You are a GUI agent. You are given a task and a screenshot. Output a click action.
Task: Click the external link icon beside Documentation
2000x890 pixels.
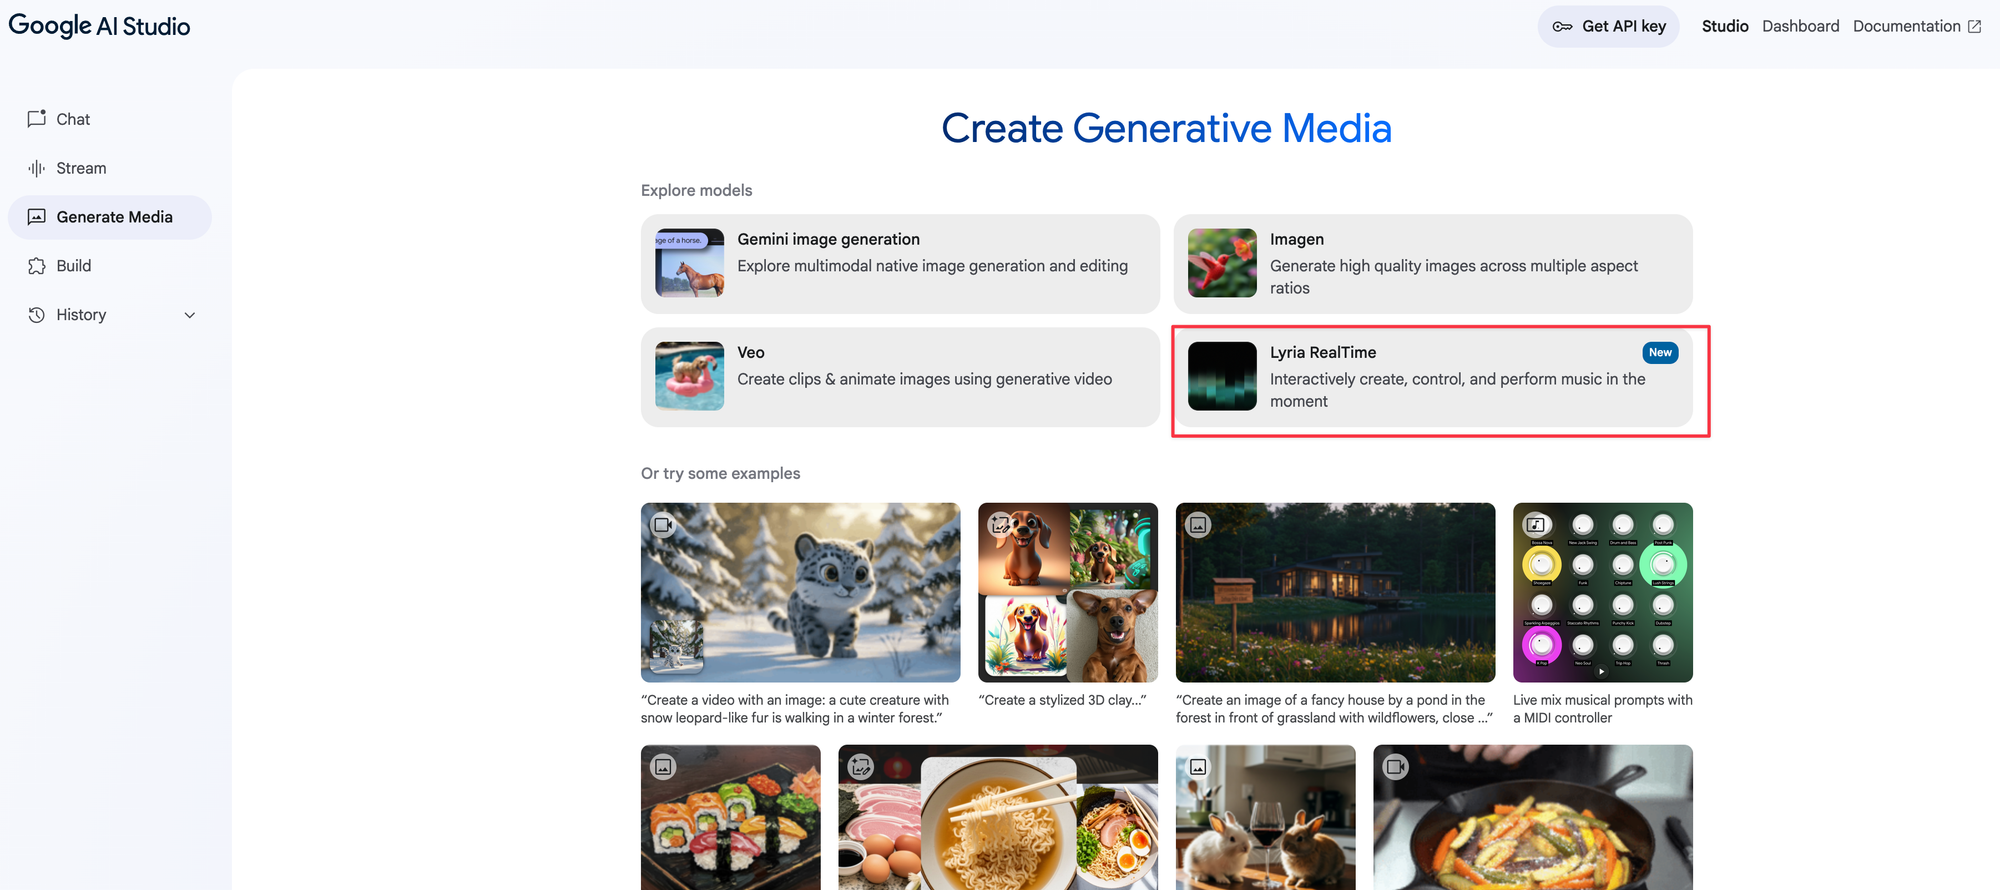[1974, 27]
